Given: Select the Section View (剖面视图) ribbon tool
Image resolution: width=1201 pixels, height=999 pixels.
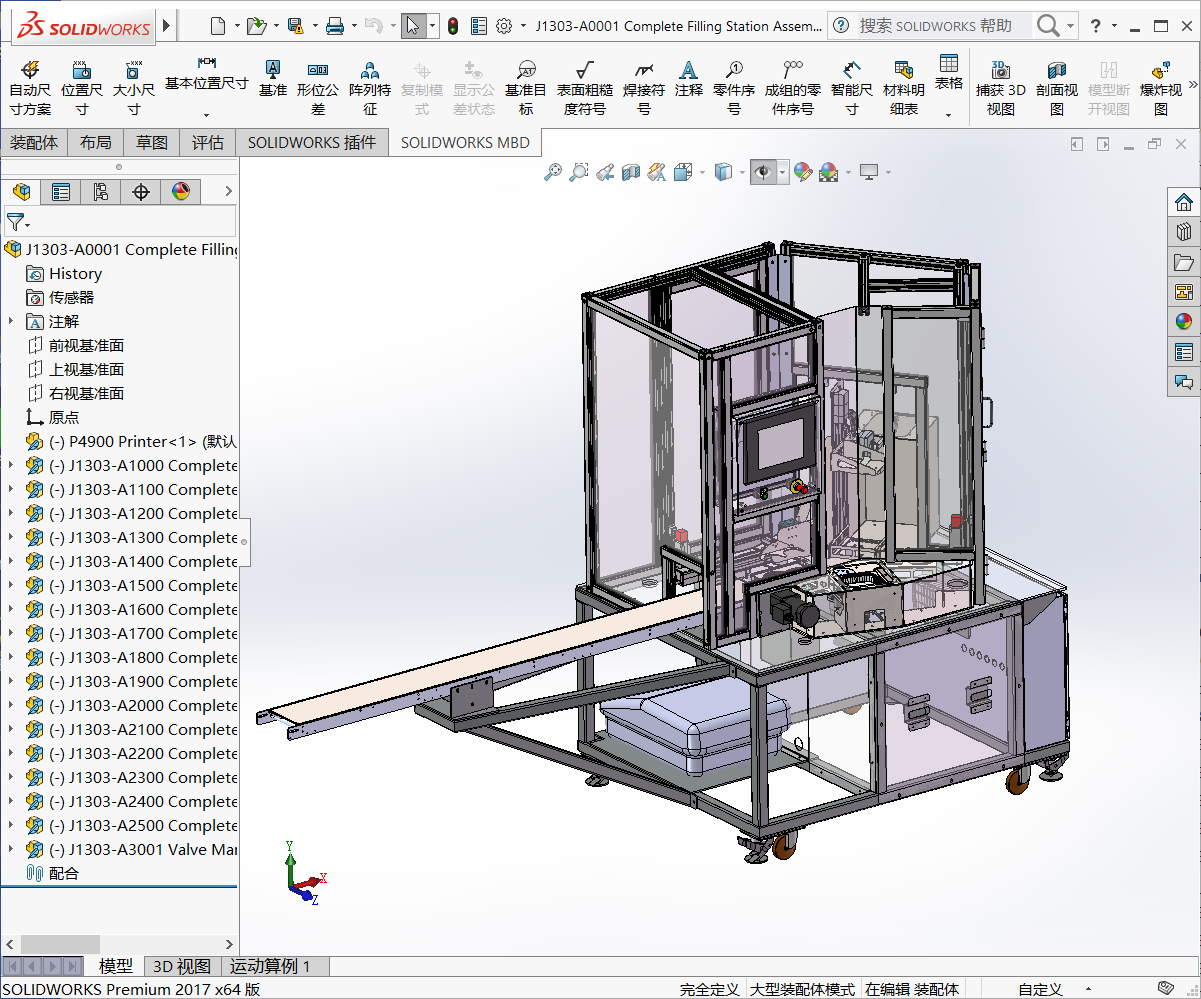Looking at the screenshot, I should point(1057,87).
